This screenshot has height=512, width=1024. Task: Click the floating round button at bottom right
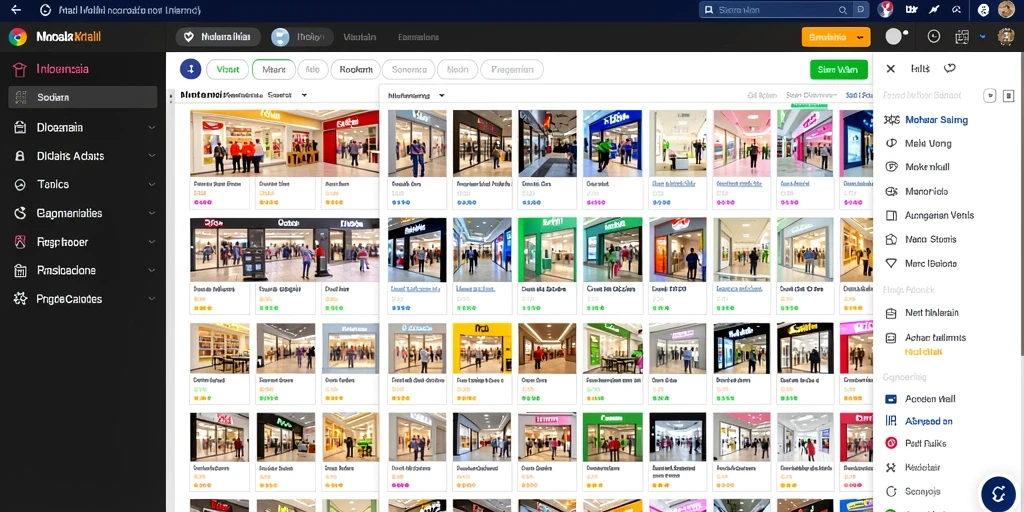click(997, 492)
